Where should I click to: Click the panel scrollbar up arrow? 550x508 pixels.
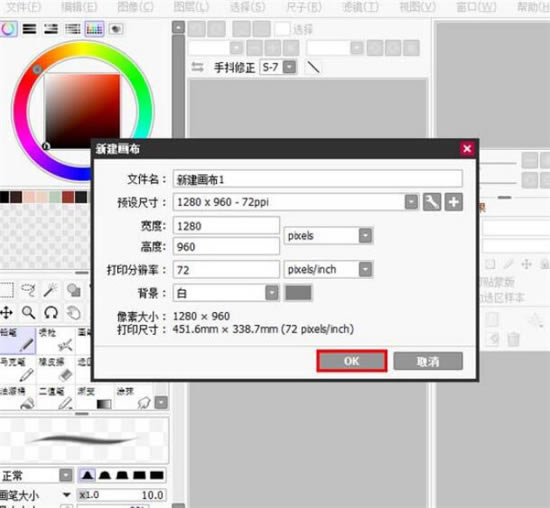[178, 27]
